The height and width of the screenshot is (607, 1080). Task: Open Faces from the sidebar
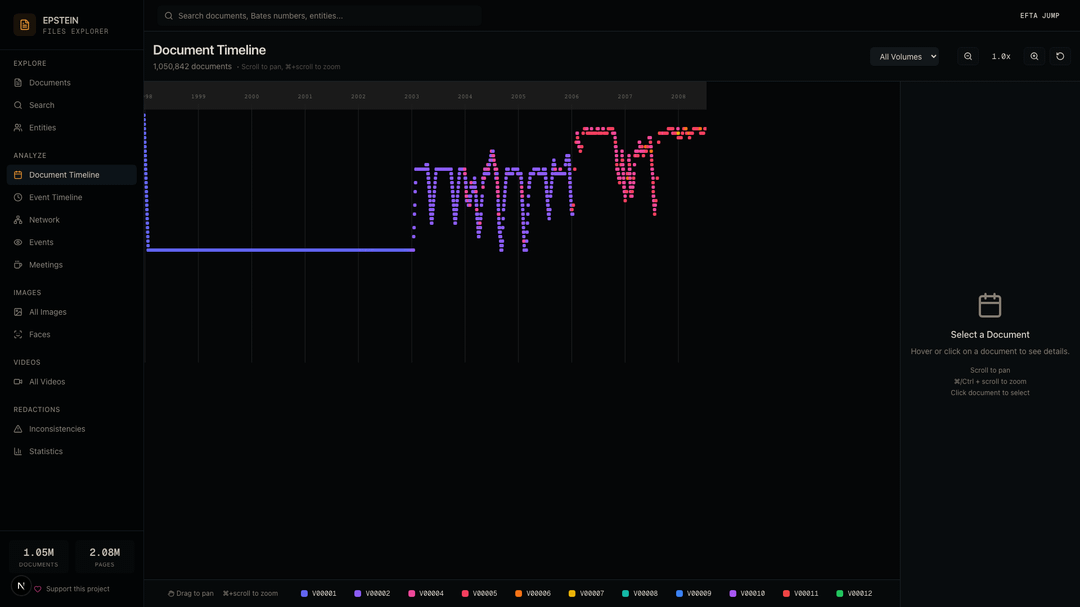[x=39, y=335]
